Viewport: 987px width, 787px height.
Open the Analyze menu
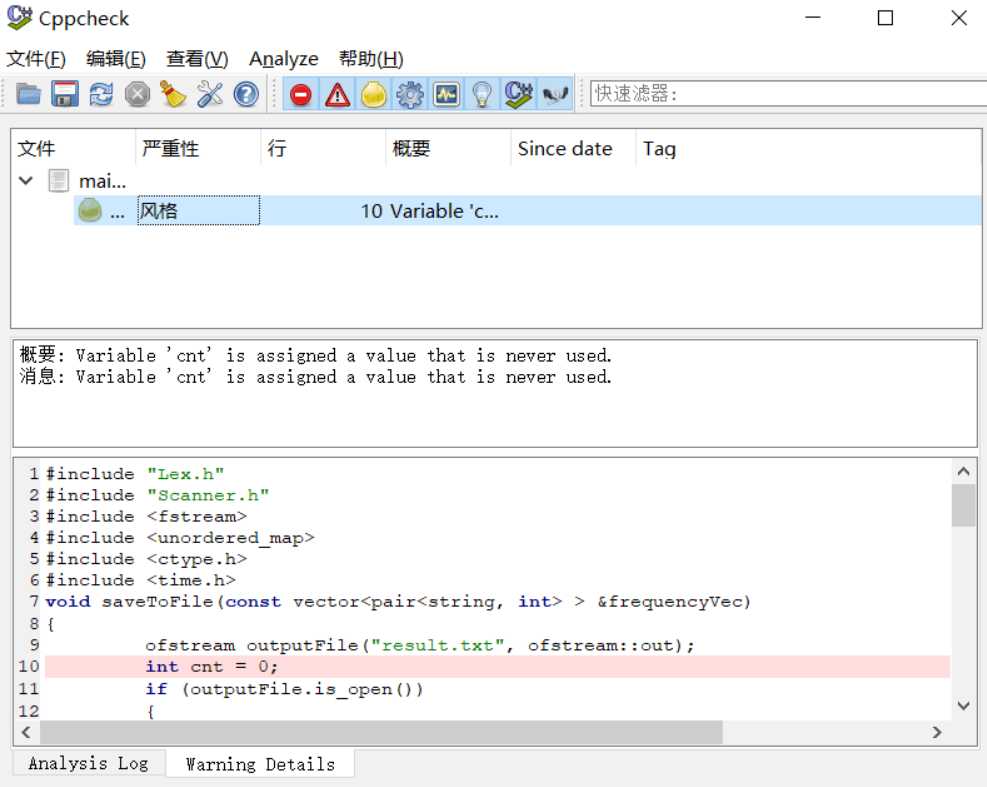[x=283, y=59]
